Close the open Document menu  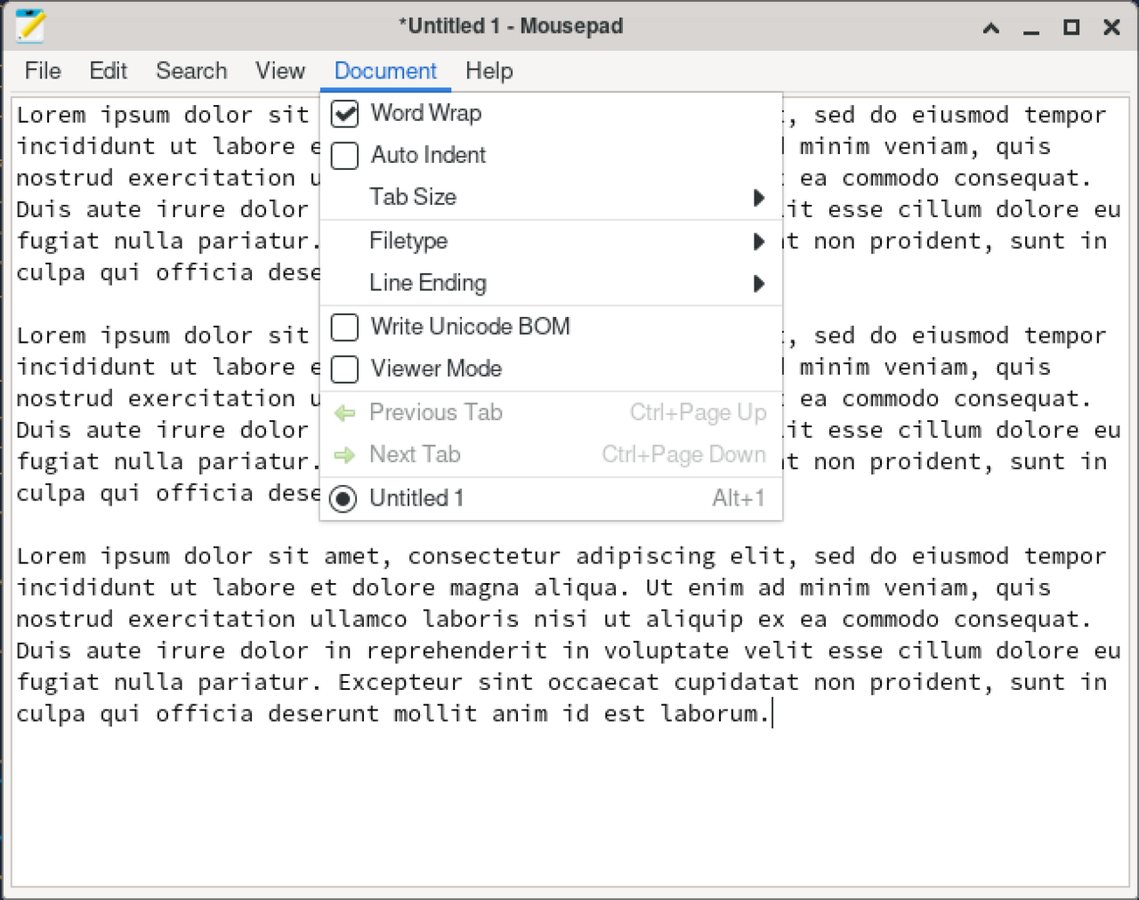pos(386,70)
